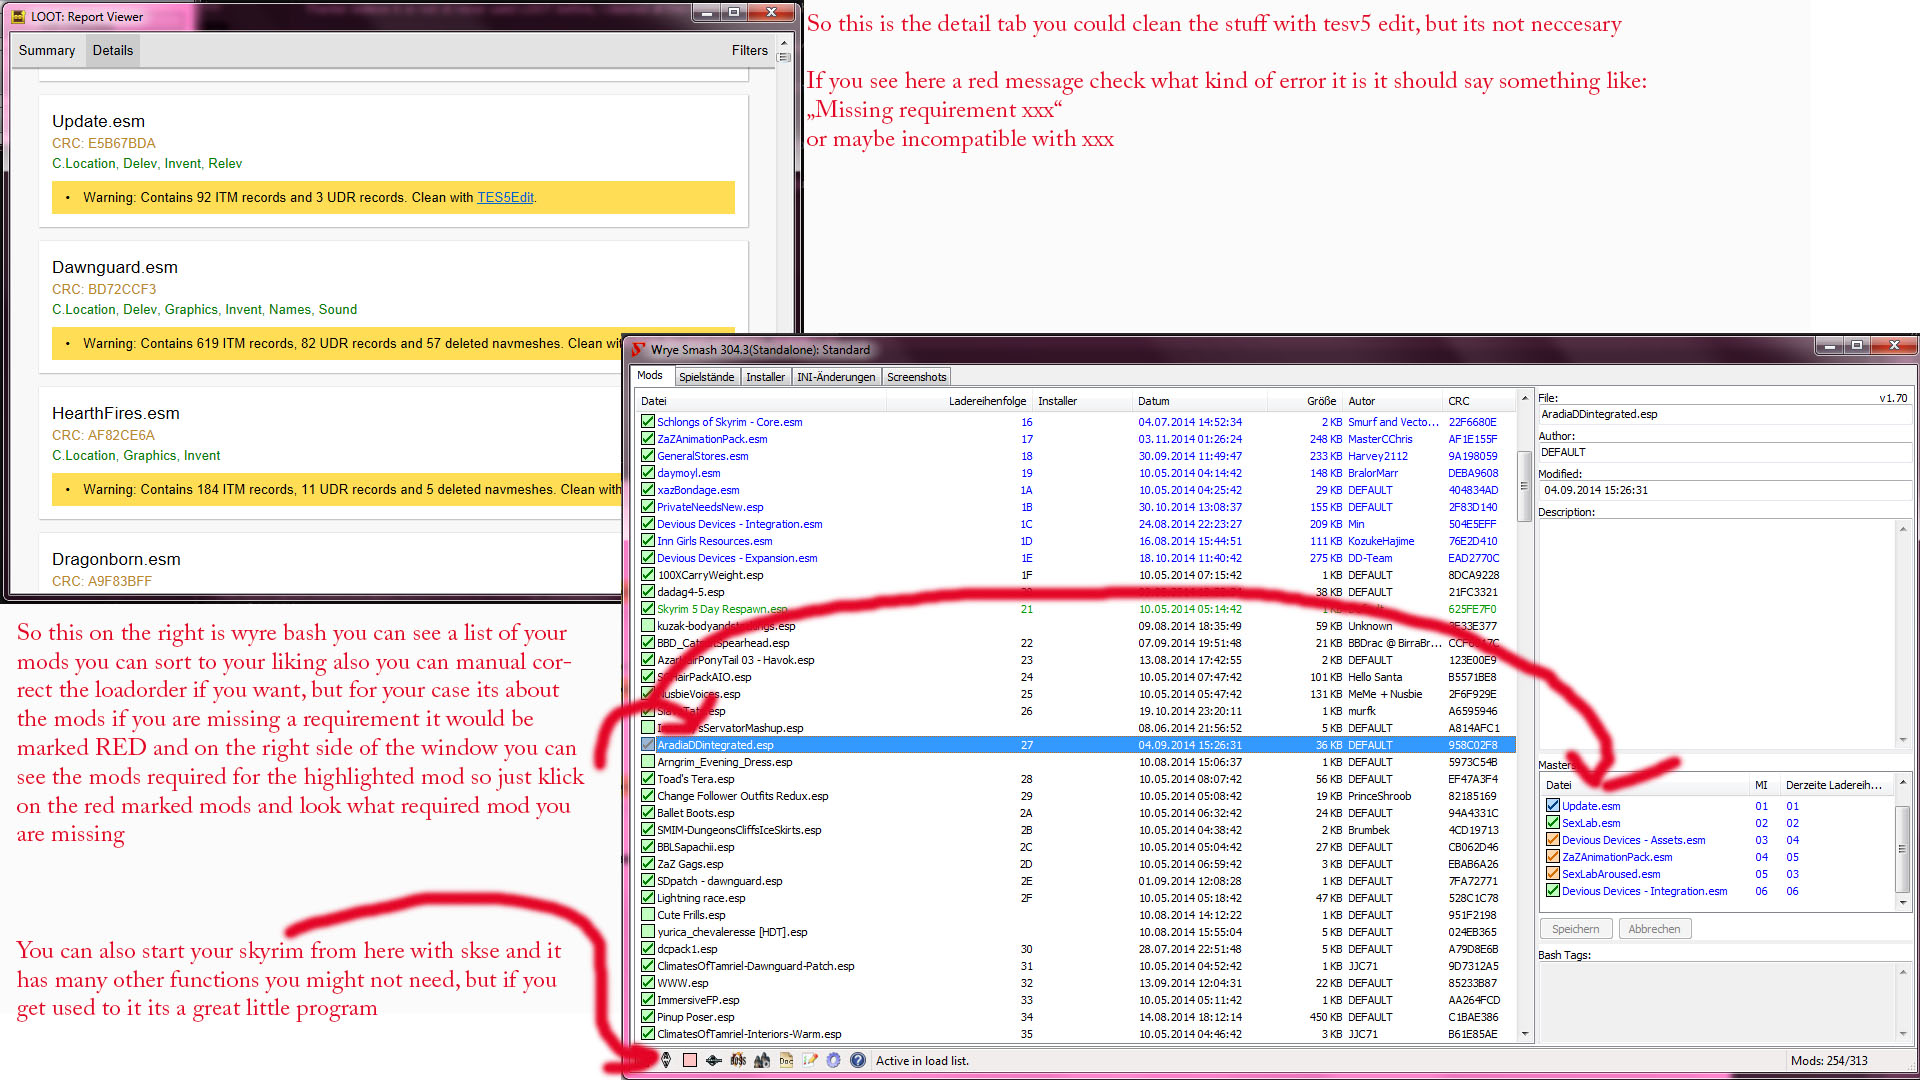Select the Details tab in LOOT
The image size is (1920, 1080).
pos(113,50)
